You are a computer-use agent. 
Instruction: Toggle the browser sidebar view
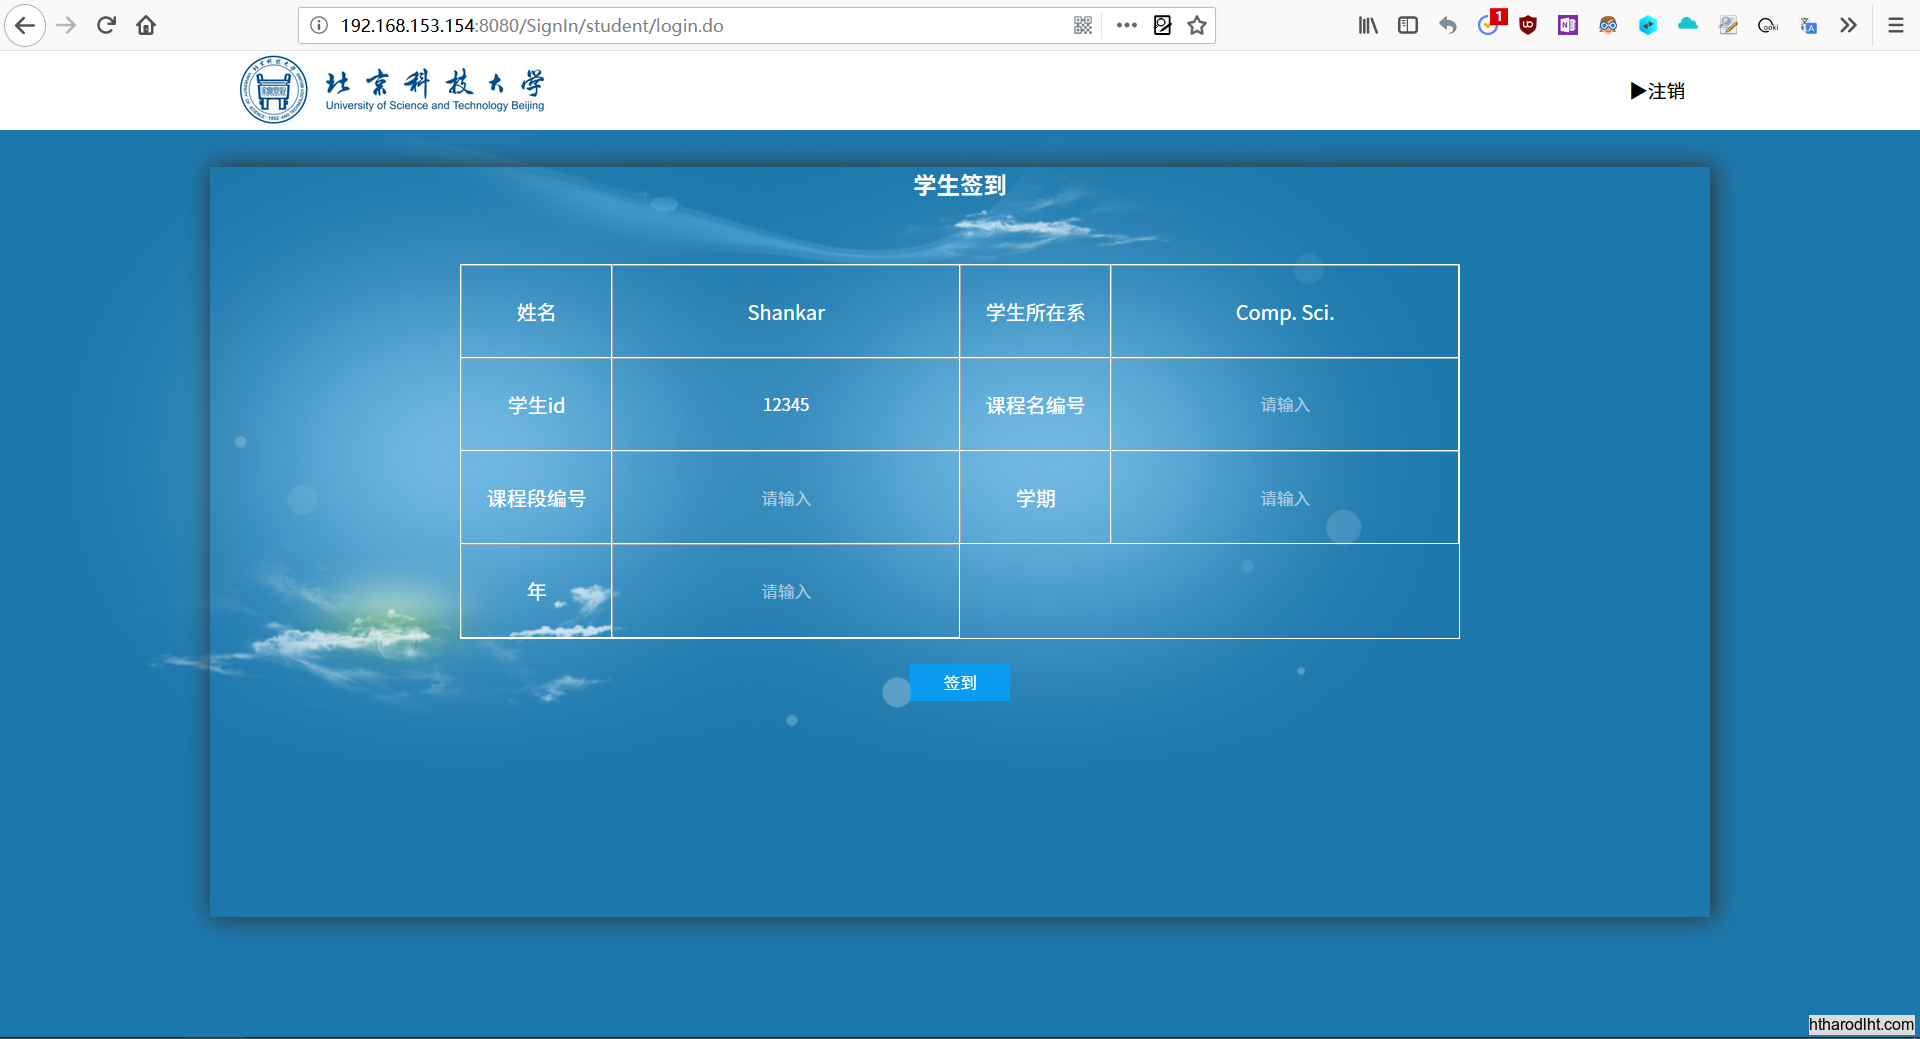1408,25
